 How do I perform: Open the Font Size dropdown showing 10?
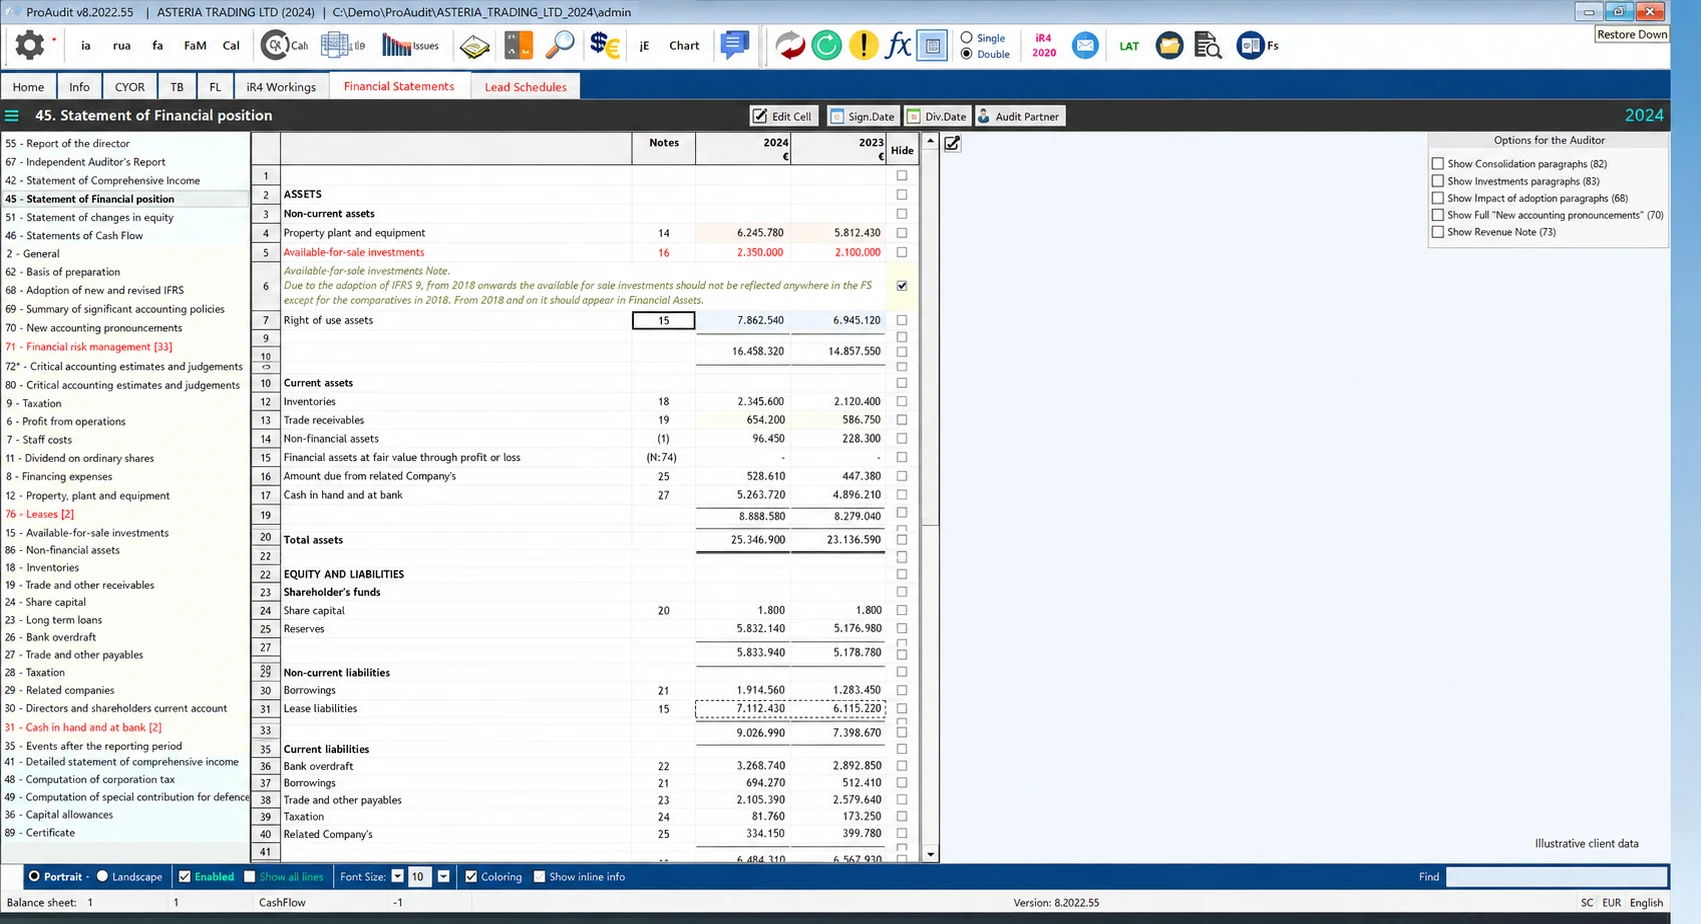pyautogui.click(x=443, y=877)
